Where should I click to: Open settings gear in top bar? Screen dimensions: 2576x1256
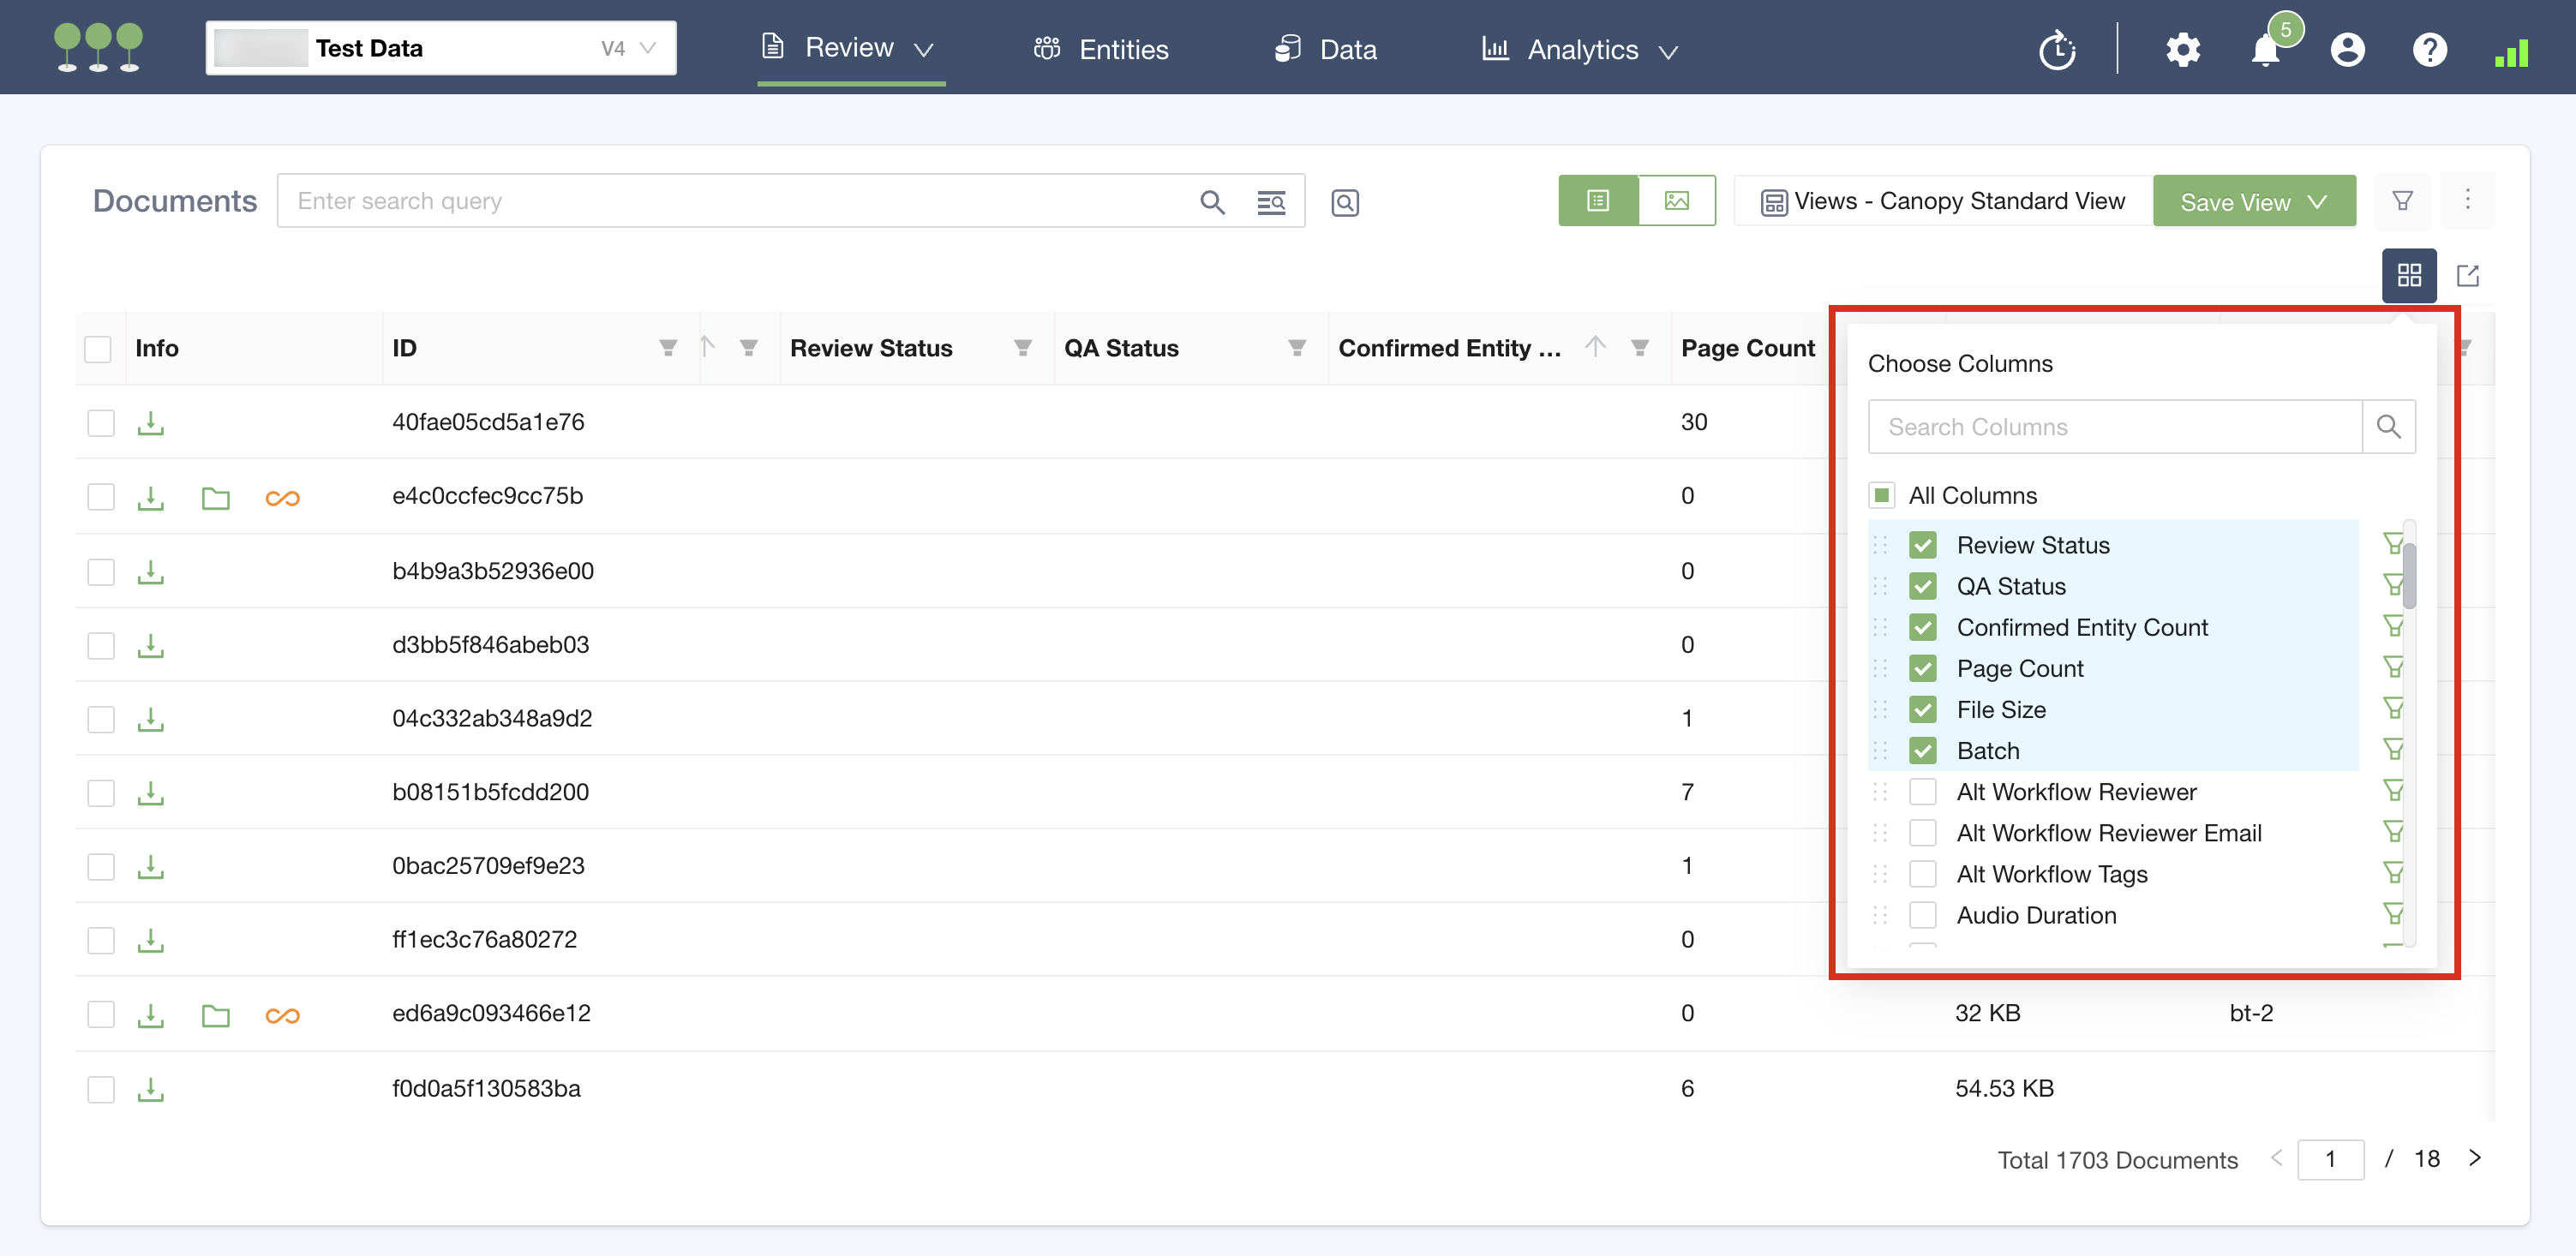2182,49
